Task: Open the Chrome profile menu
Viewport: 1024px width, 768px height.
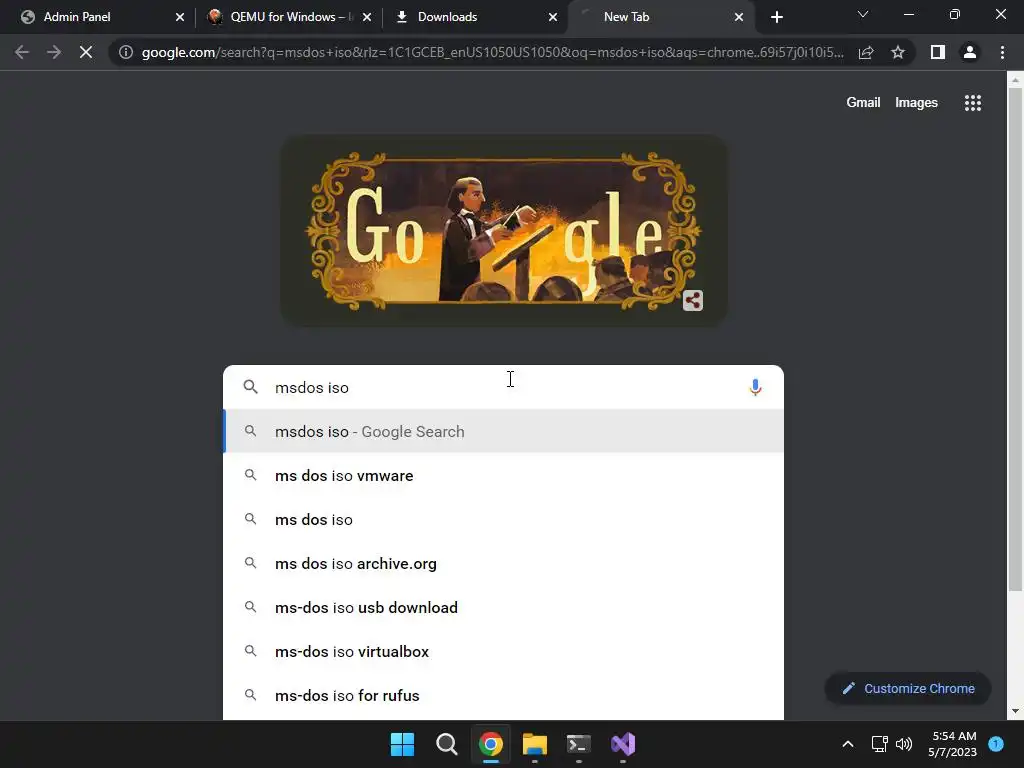Action: pyautogui.click(x=970, y=52)
